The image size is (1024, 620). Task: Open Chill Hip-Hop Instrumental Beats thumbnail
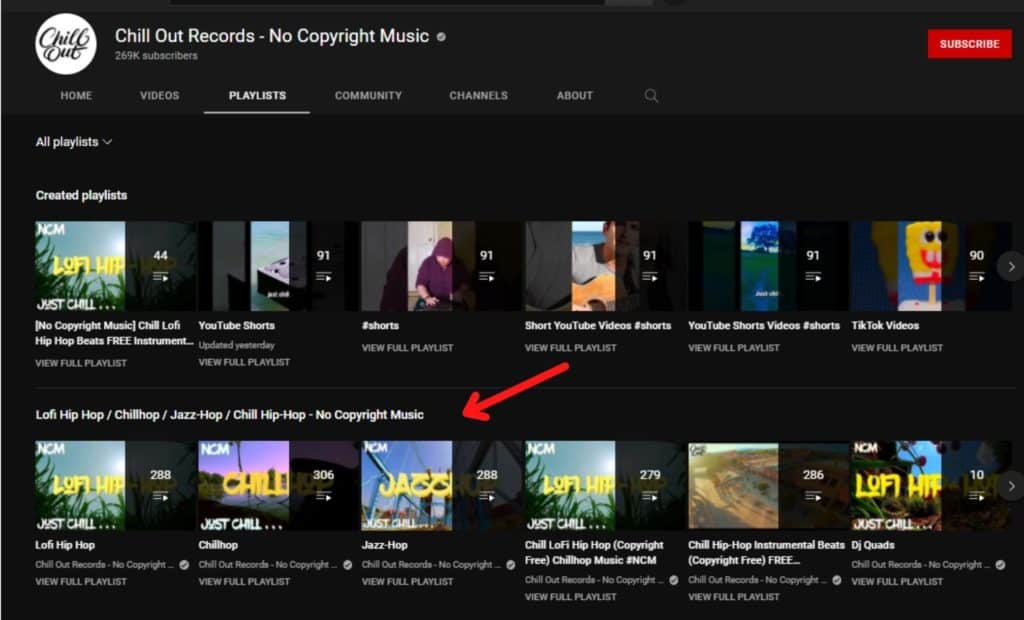tap(768, 486)
